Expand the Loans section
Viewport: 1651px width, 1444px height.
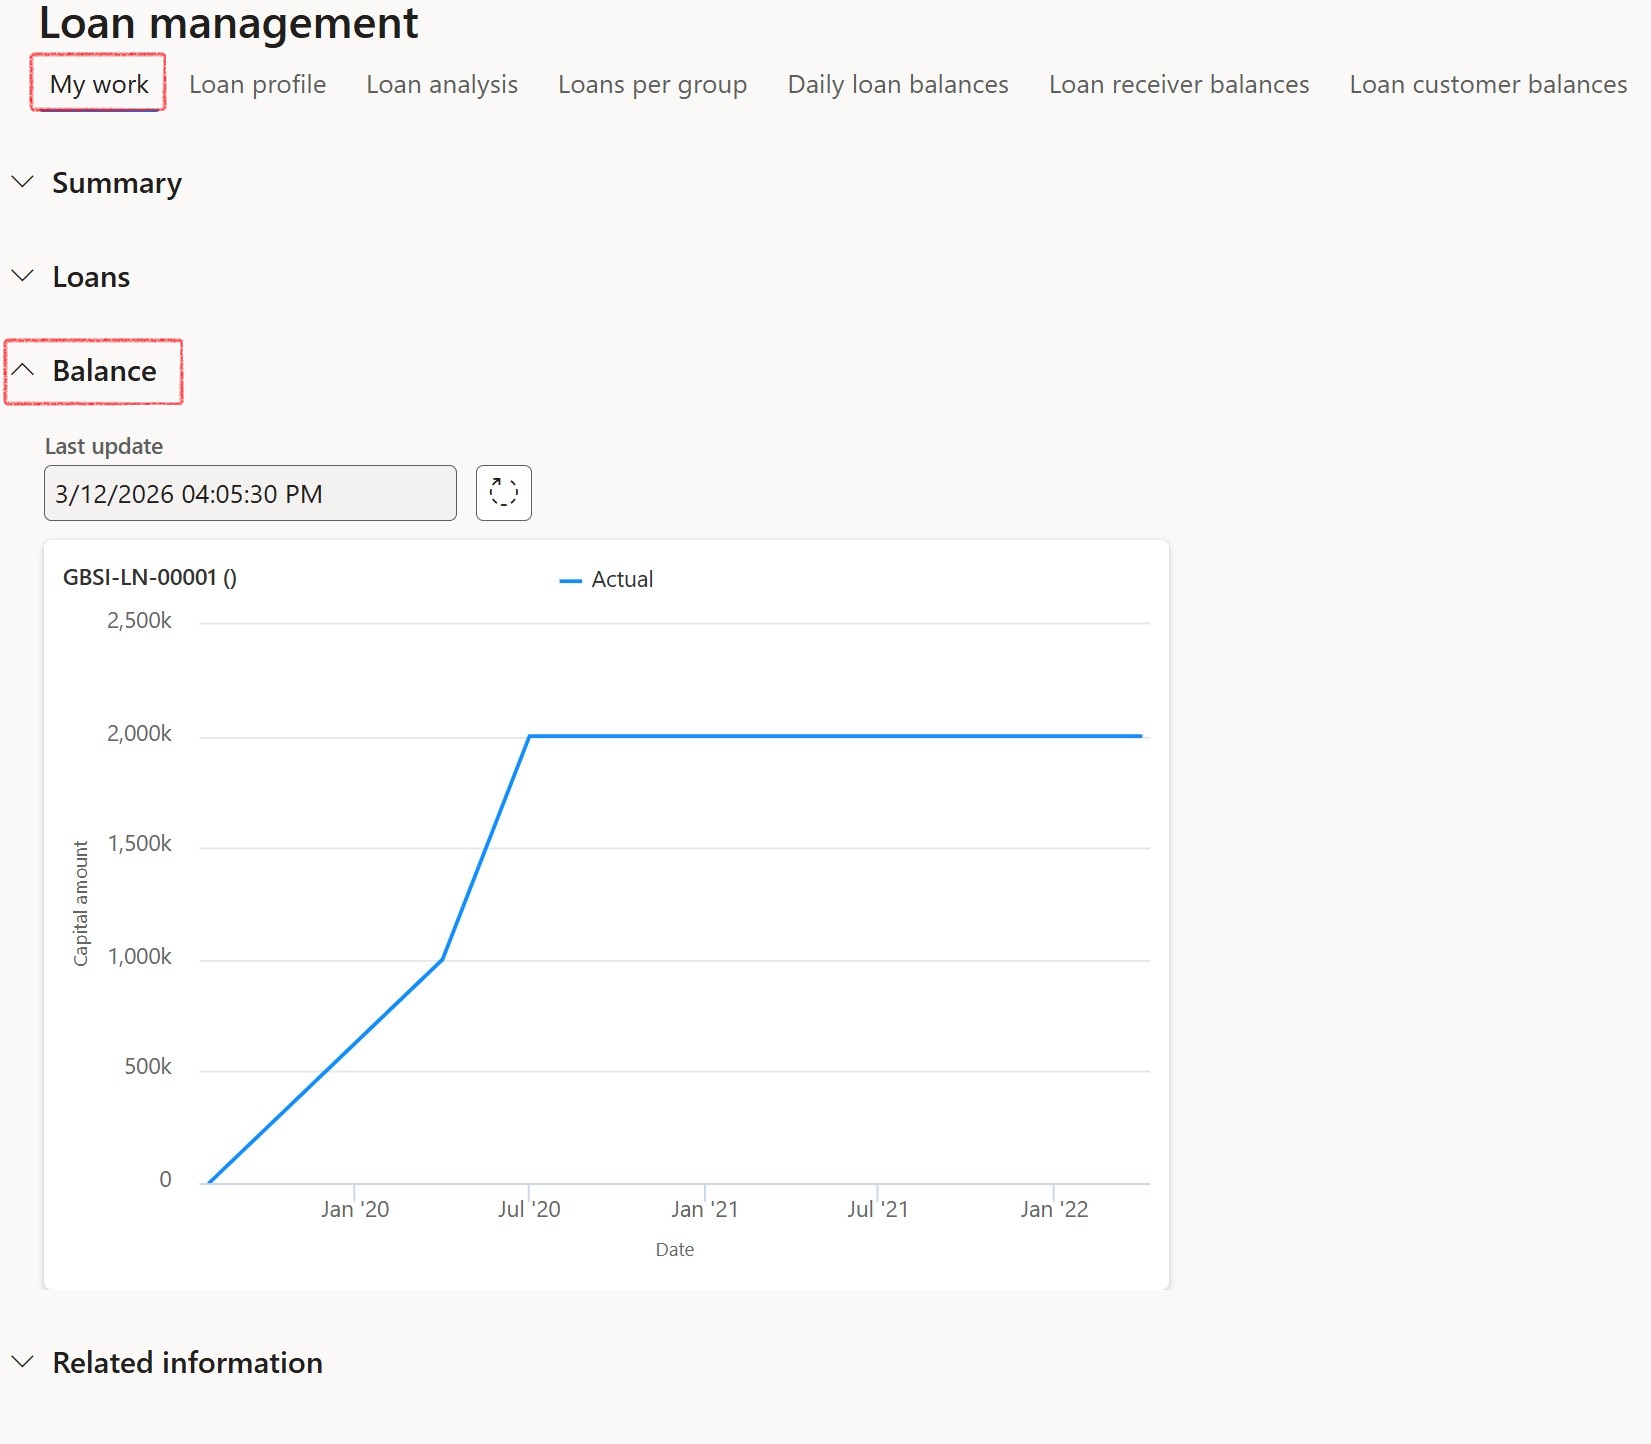coord(90,277)
